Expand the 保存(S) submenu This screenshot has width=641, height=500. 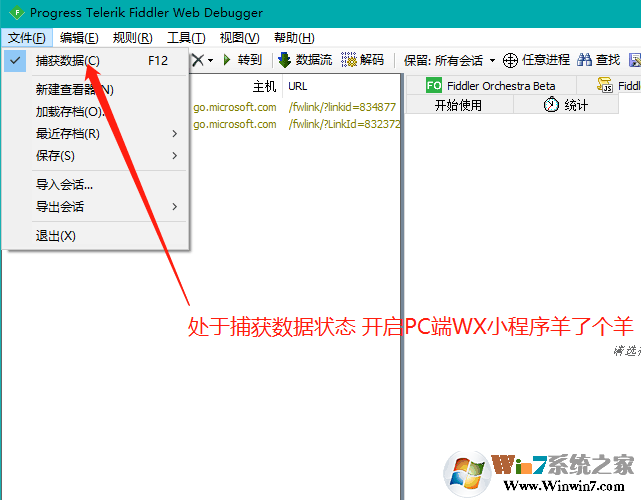(x=96, y=156)
